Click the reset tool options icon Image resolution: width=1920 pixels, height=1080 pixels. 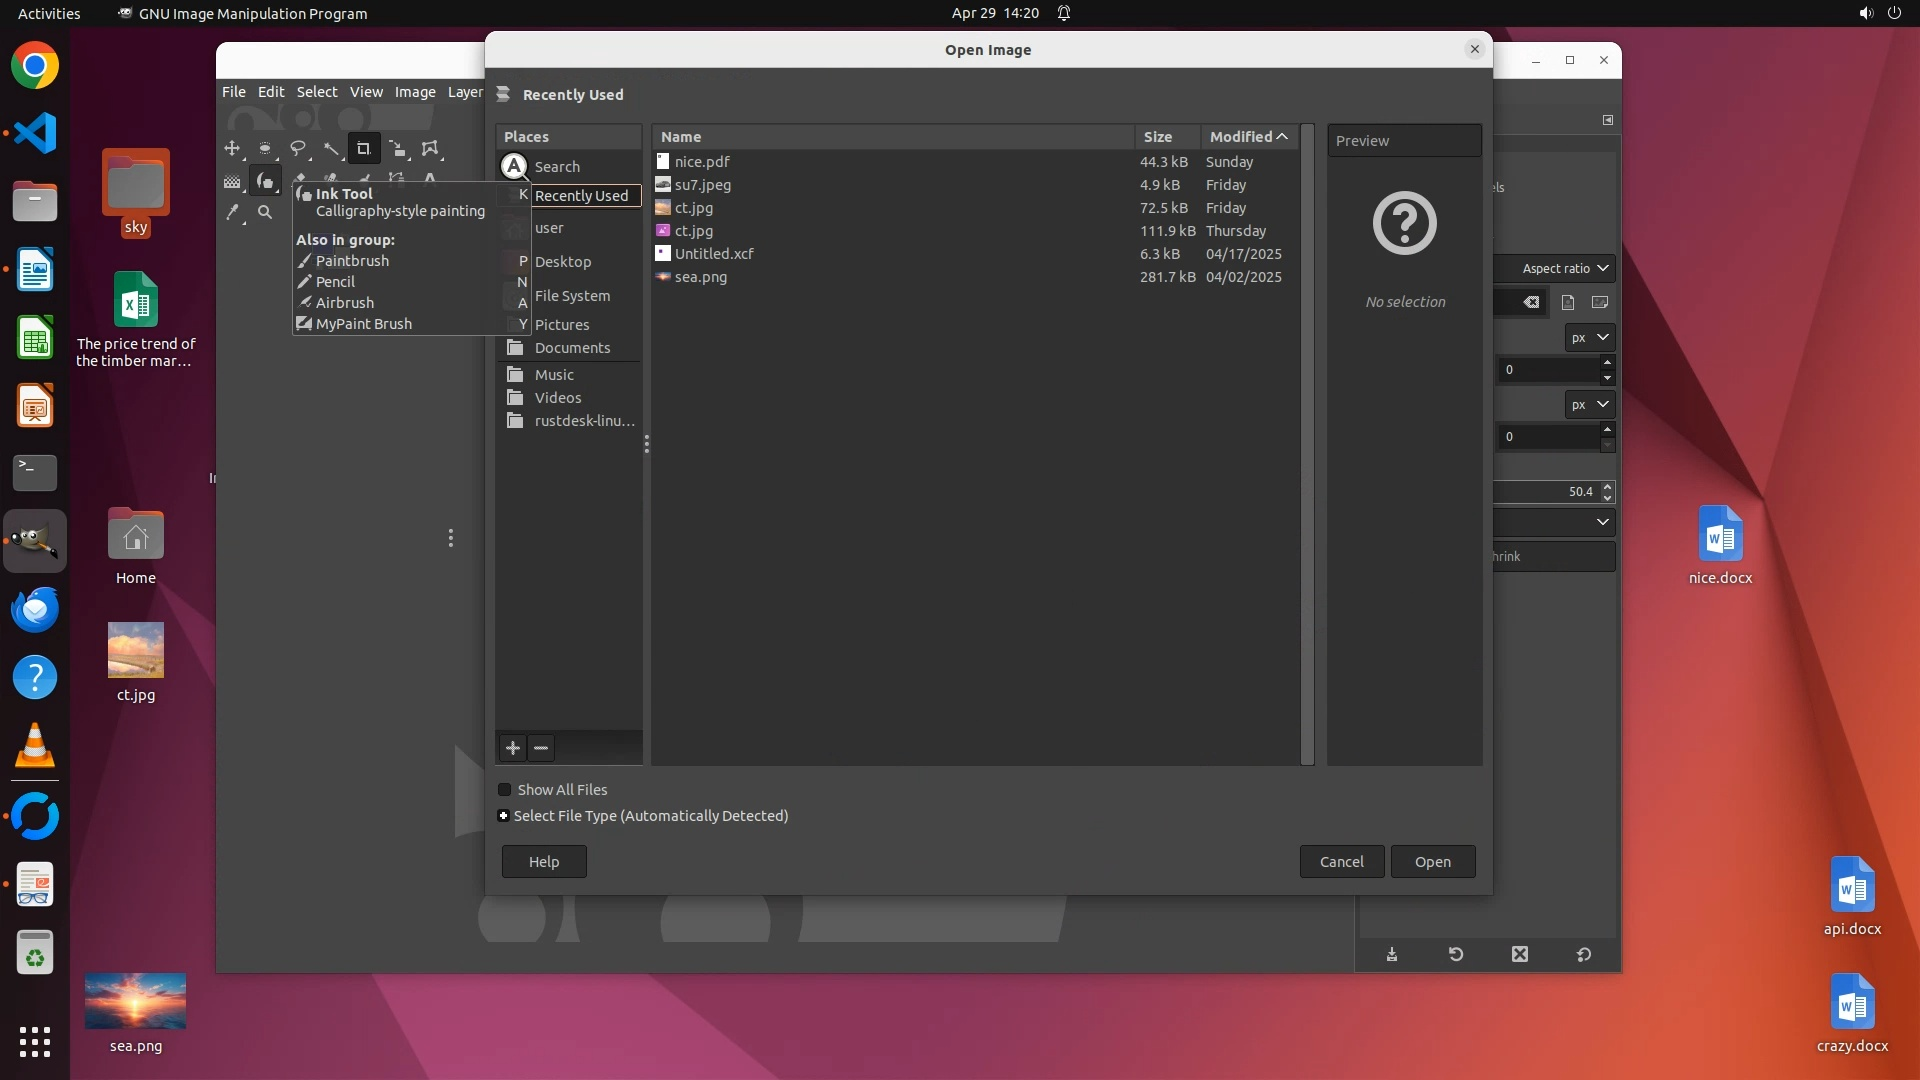tap(1584, 954)
